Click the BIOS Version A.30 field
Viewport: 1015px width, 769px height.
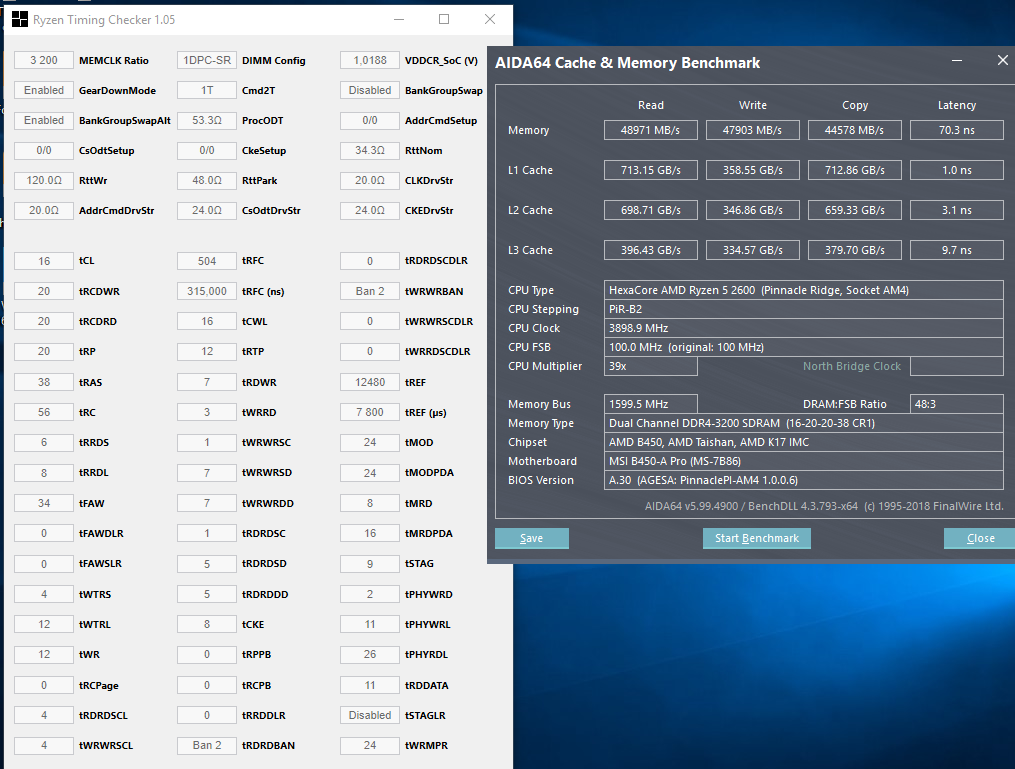coord(803,480)
